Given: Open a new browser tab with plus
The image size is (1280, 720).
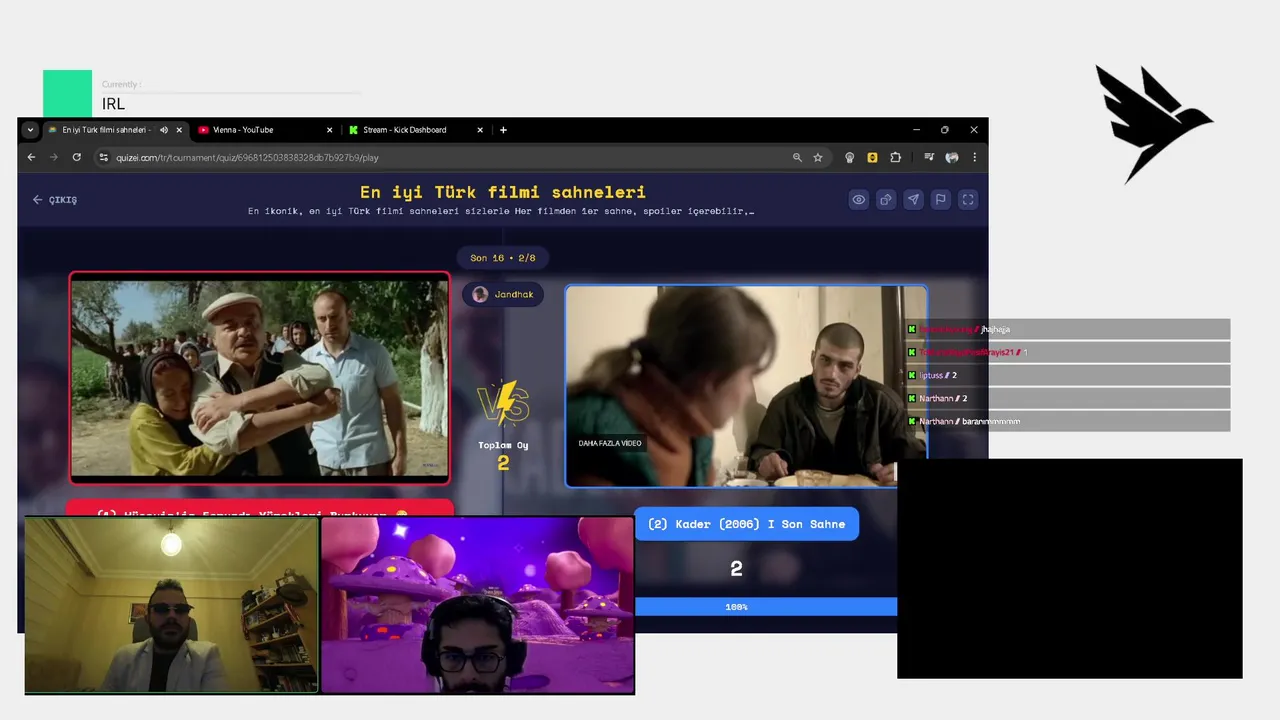Looking at the screenshot, I should coord(503,130).
